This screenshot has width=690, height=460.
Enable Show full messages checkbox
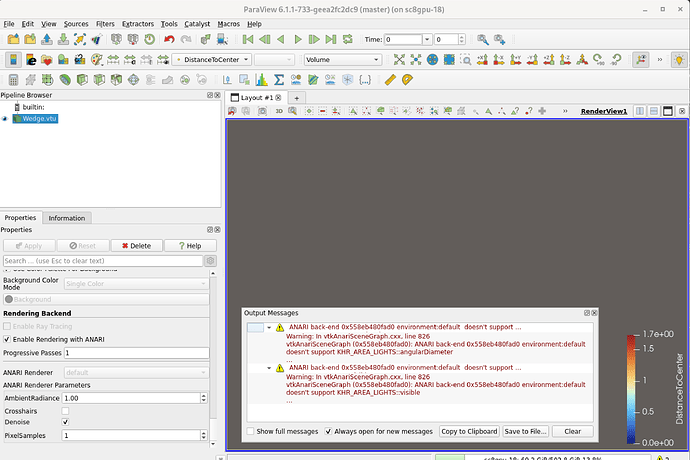click(250, 431)
